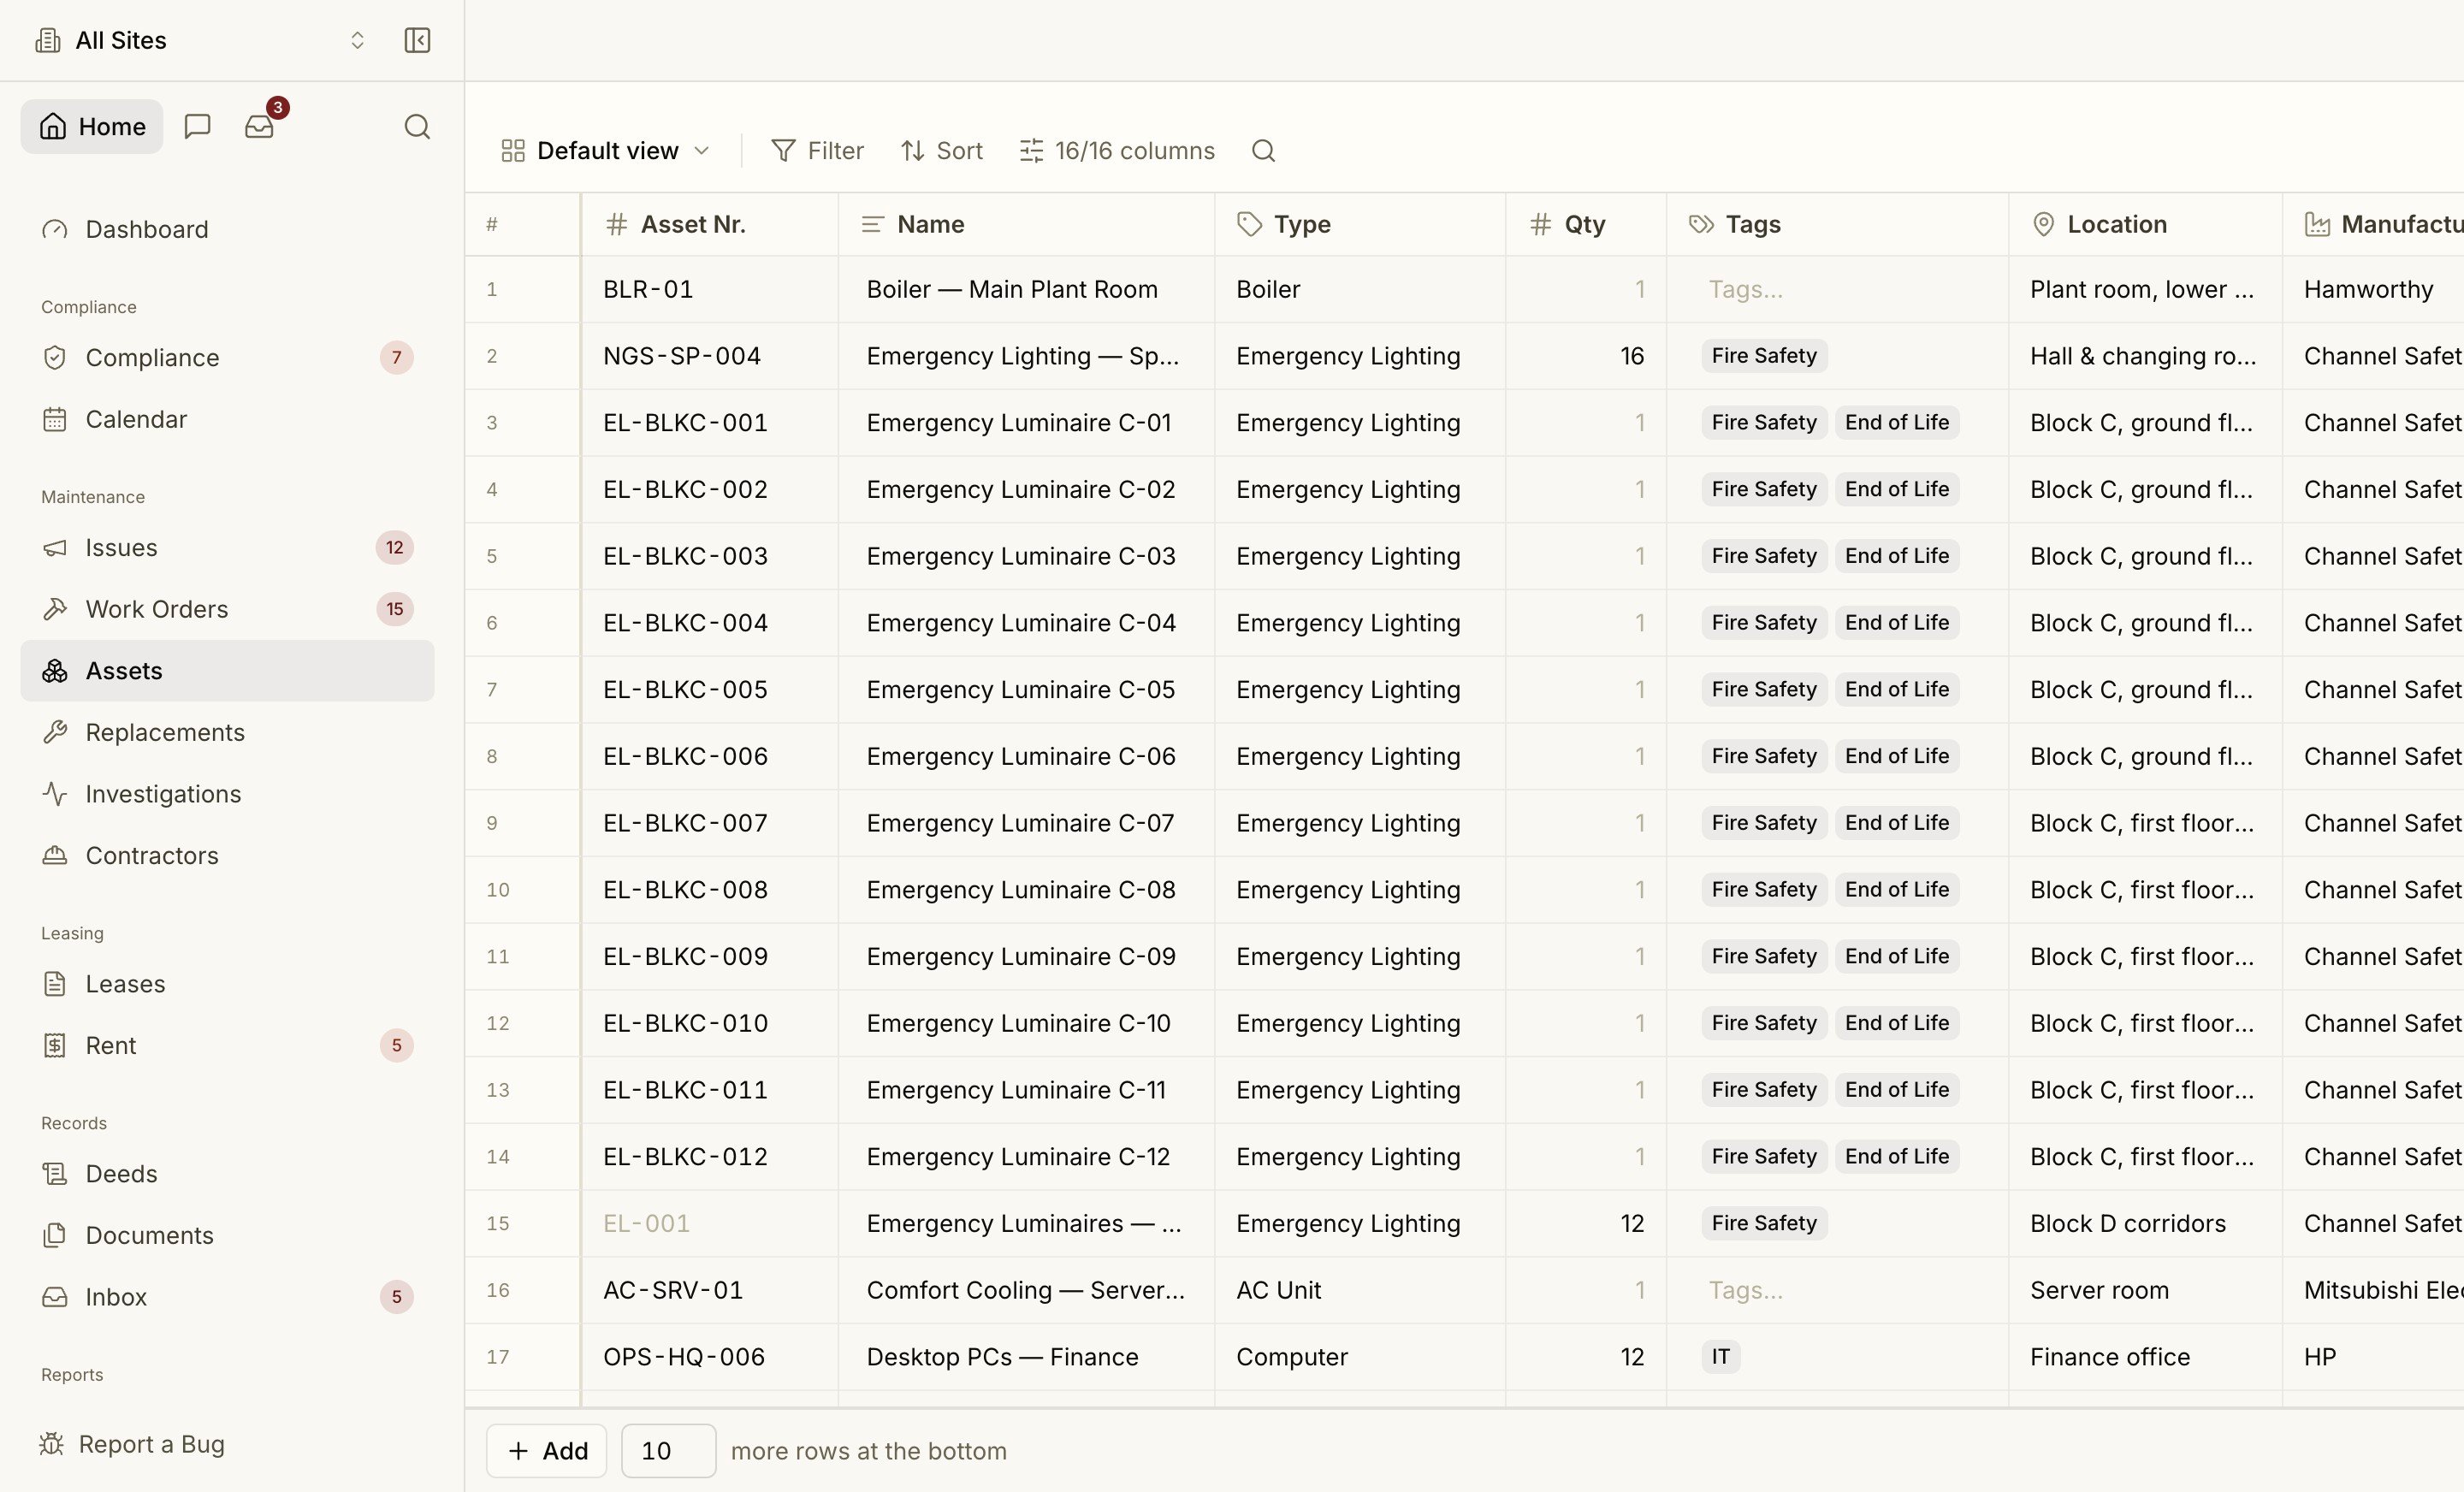Click the Documents files icon
Viewport: 2464px width, 1492px height.
(55, 1235)
